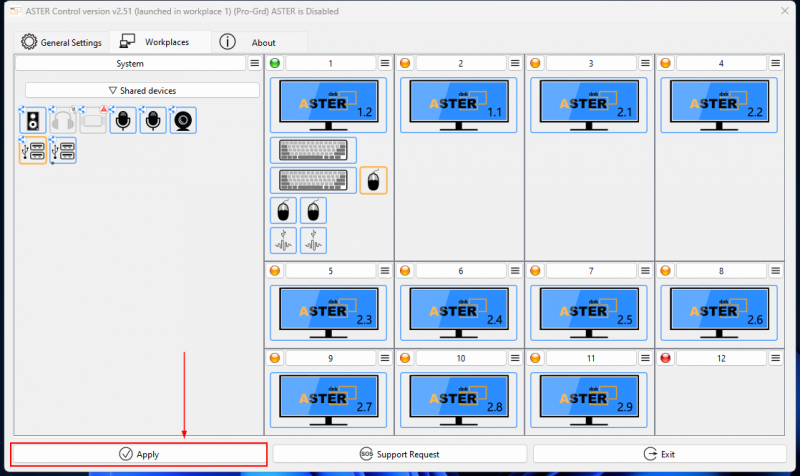Open the System panel hamburger menu
The height and width of the screenshot is (476, 800).
[255, 63]
